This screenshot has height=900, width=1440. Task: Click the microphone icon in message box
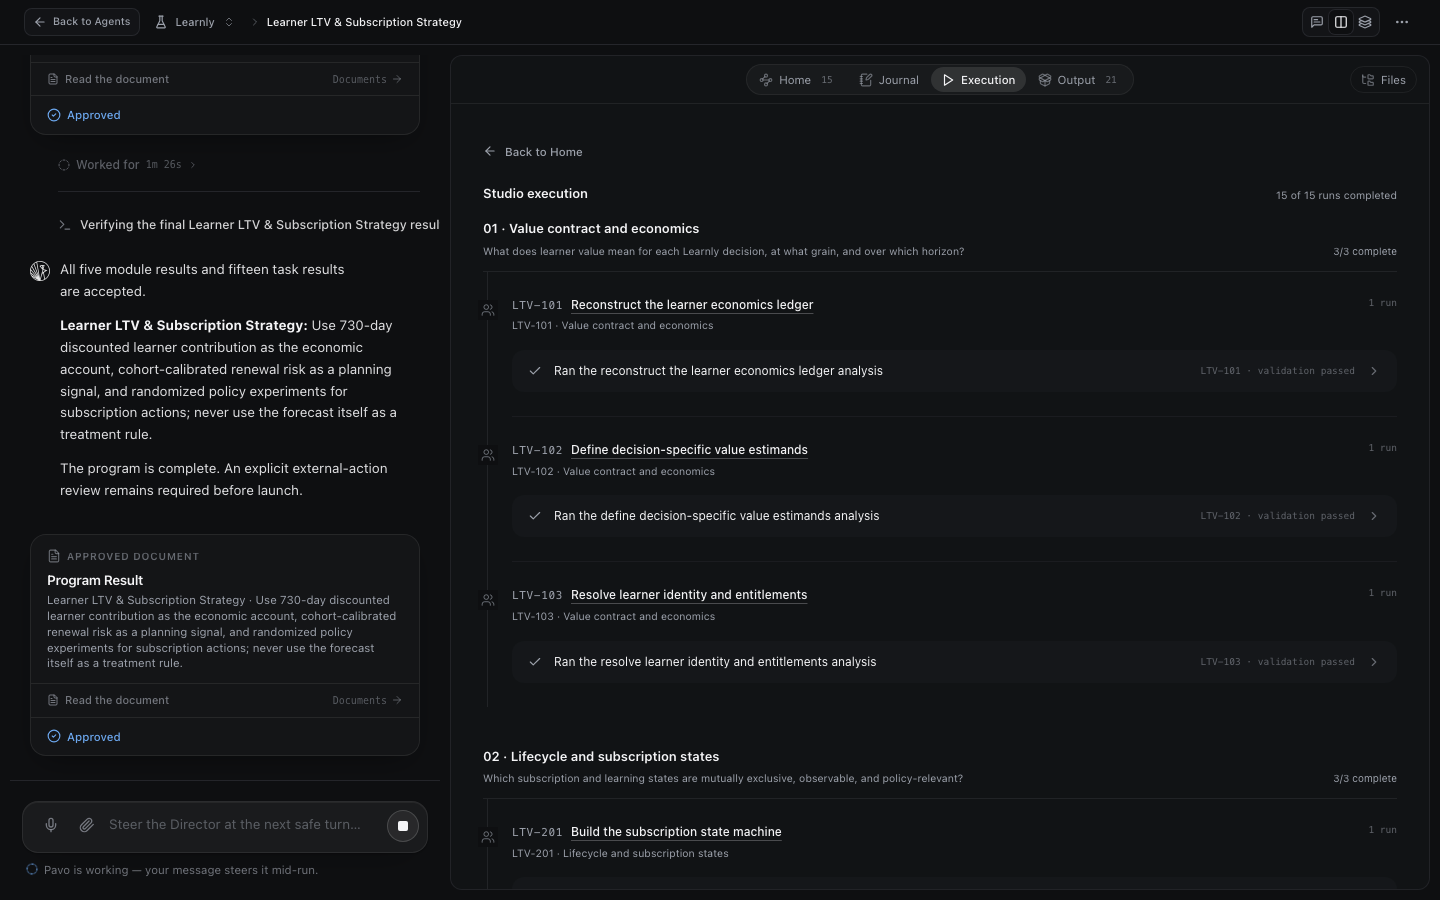[x=51, y=825]
